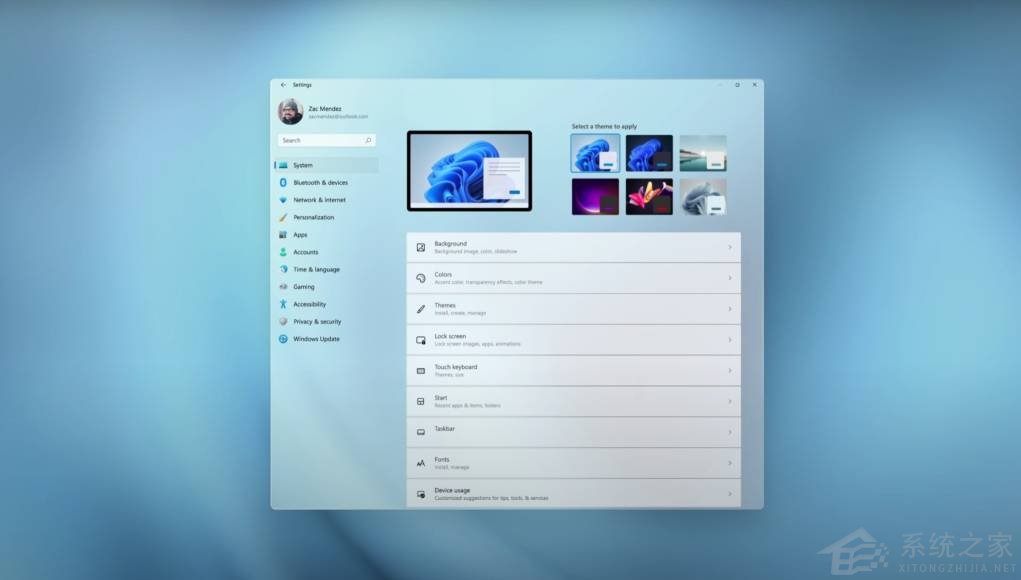Go to Privacy & security section
This screenshot has width=1021, height=580.
click(317, 322)
